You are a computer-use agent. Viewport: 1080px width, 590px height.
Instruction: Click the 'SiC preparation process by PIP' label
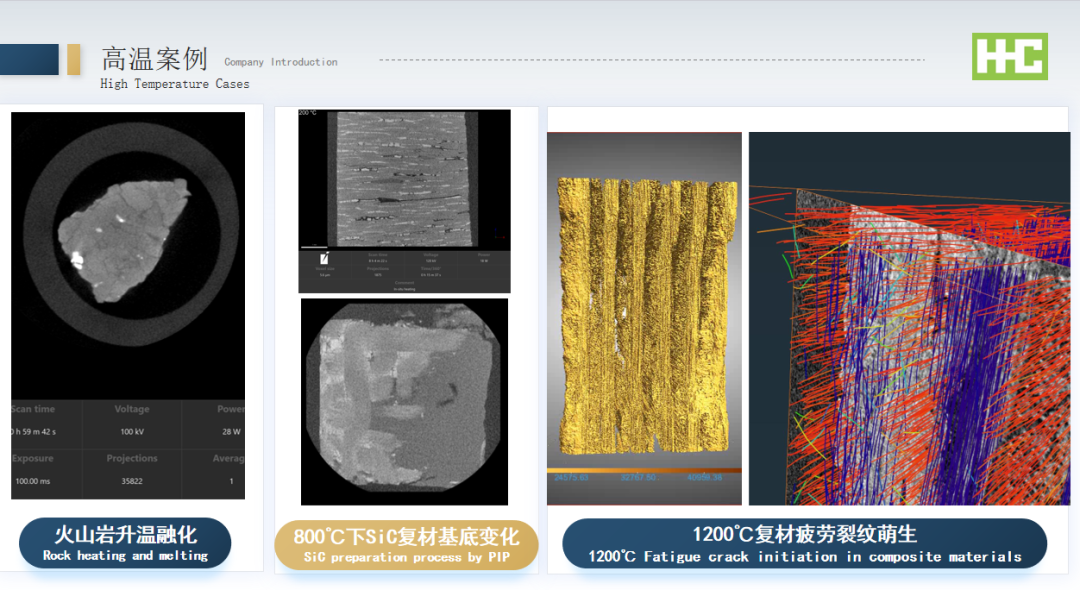coord(406,545)
